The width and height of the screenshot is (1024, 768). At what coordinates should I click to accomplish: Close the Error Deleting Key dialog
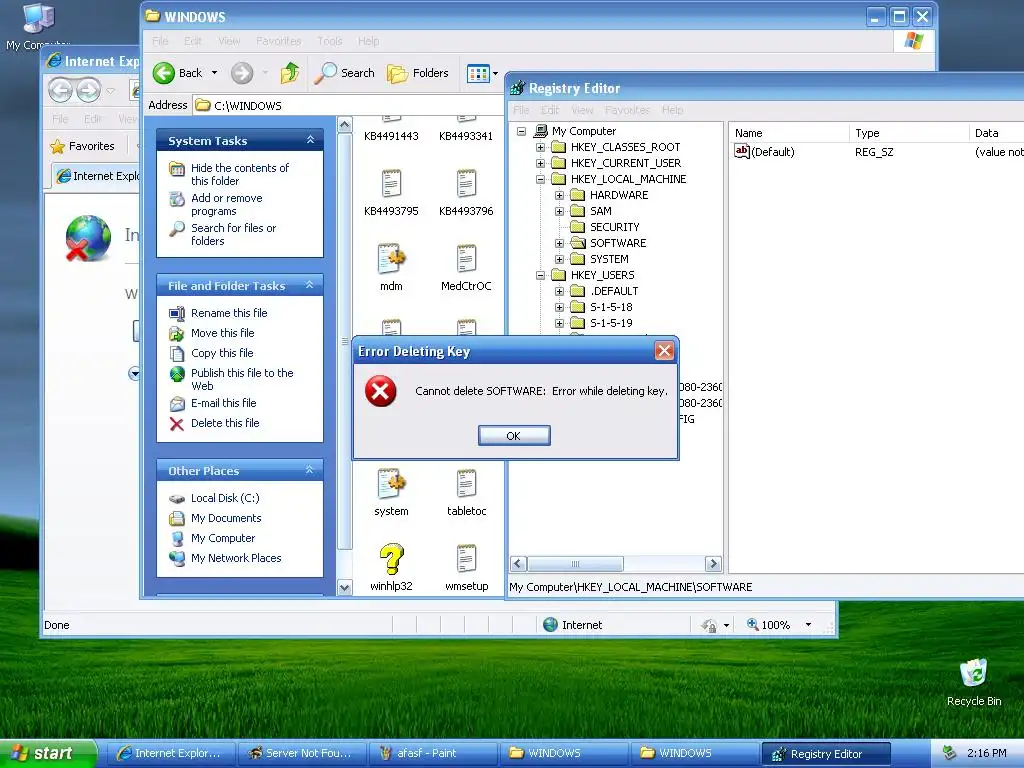pyautogui.click(x=664, y=351)
